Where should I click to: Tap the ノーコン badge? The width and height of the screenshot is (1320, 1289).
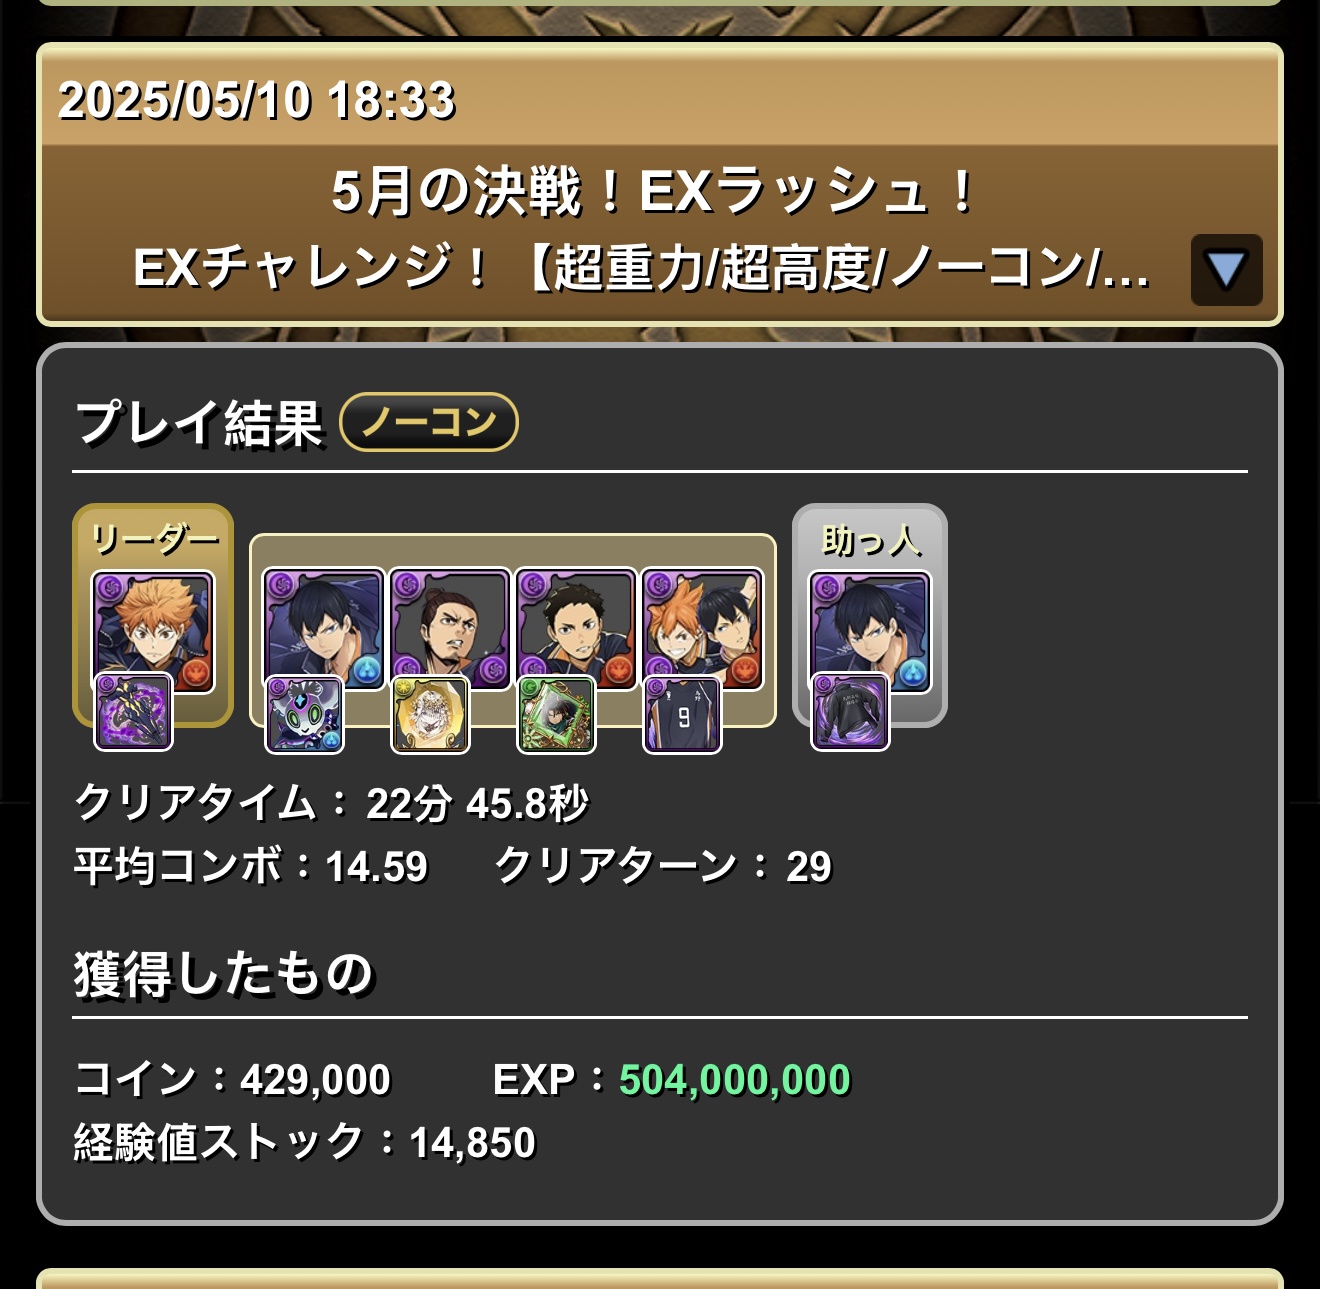429,422
